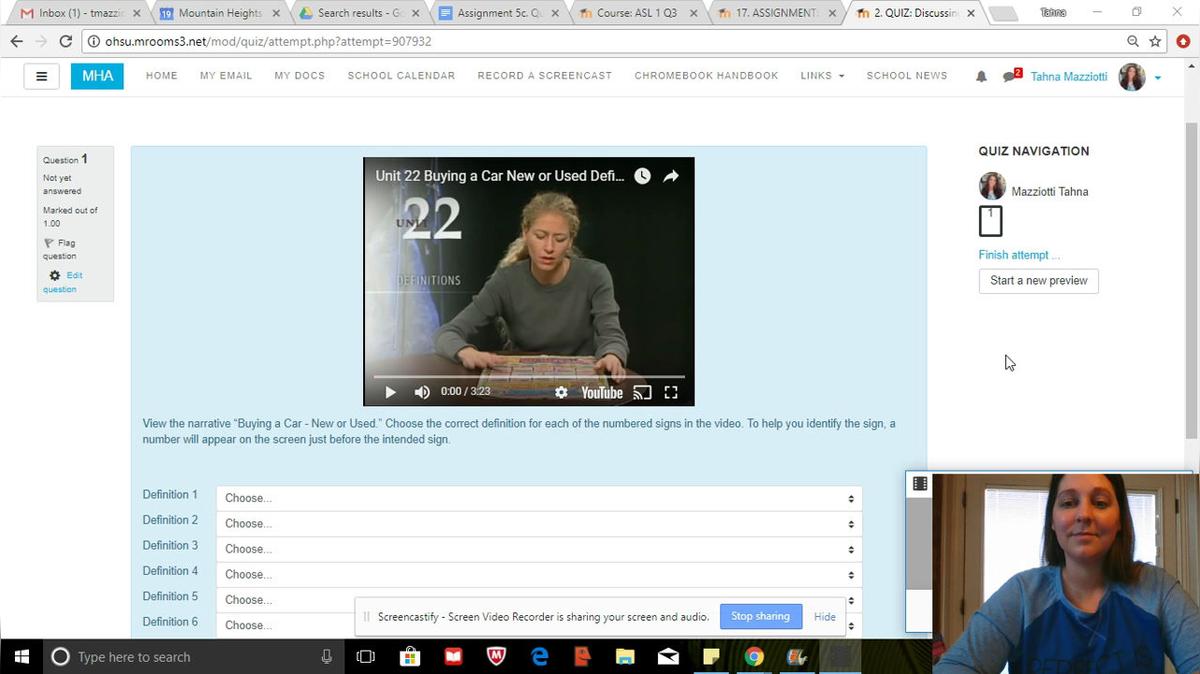Play the YouTube video
This screenshot has width=1200, height=674.
pyautogui.click(x=390, y=392)
